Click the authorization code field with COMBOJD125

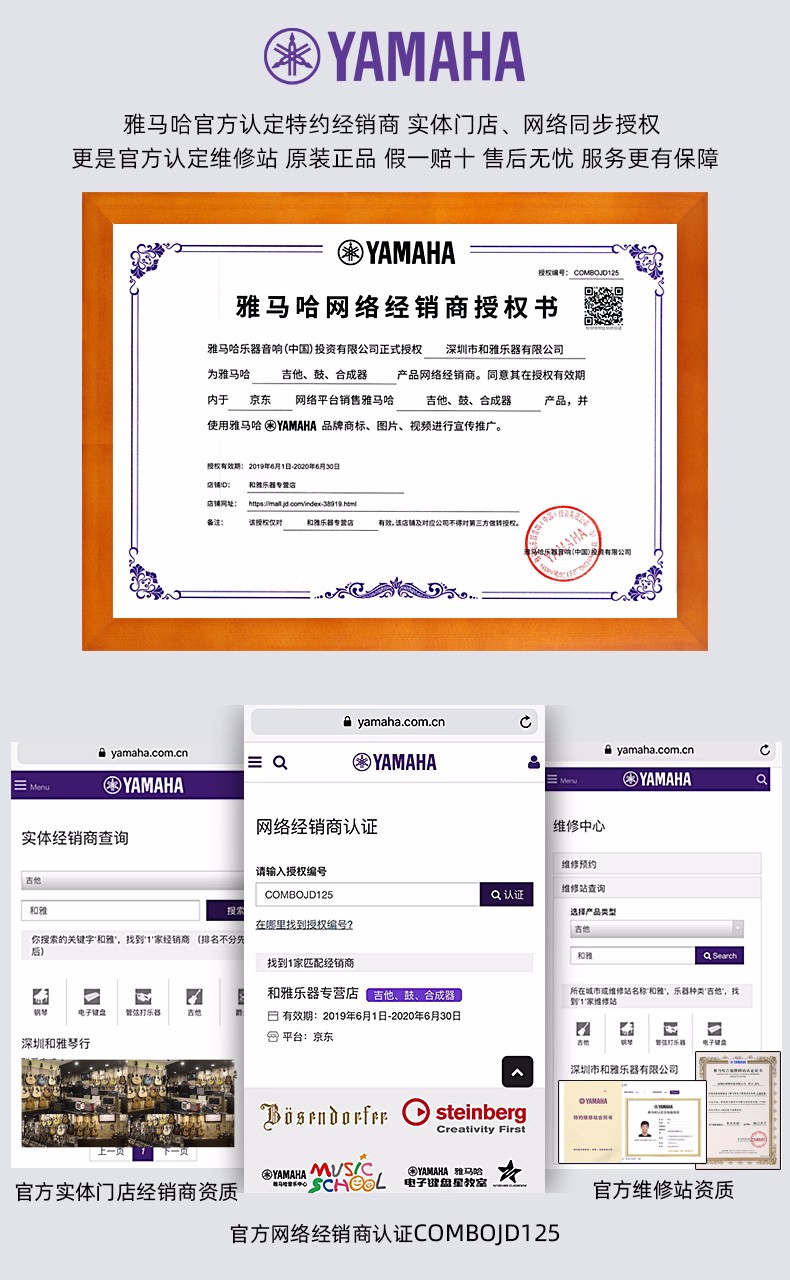pos(368,894)
